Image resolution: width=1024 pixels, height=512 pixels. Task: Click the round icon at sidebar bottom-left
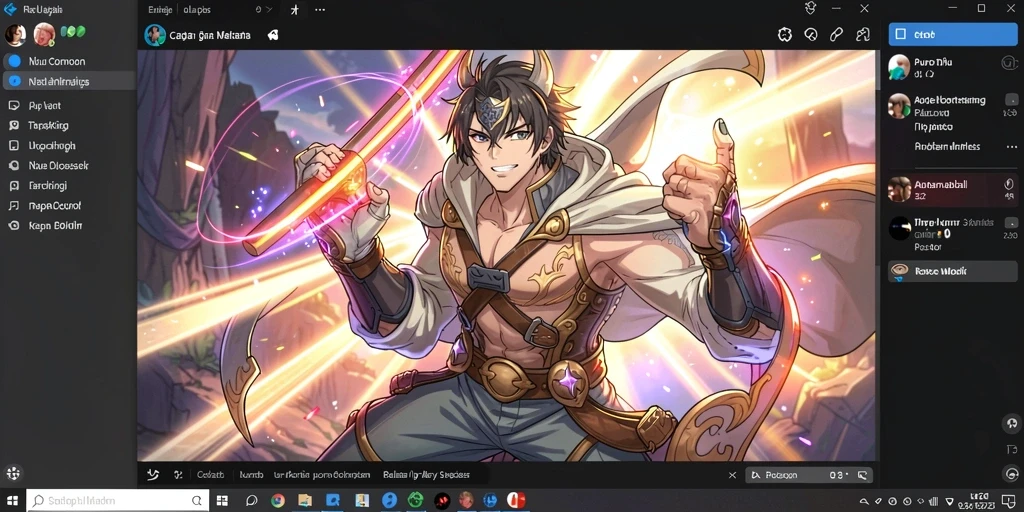tap(13, 473)
